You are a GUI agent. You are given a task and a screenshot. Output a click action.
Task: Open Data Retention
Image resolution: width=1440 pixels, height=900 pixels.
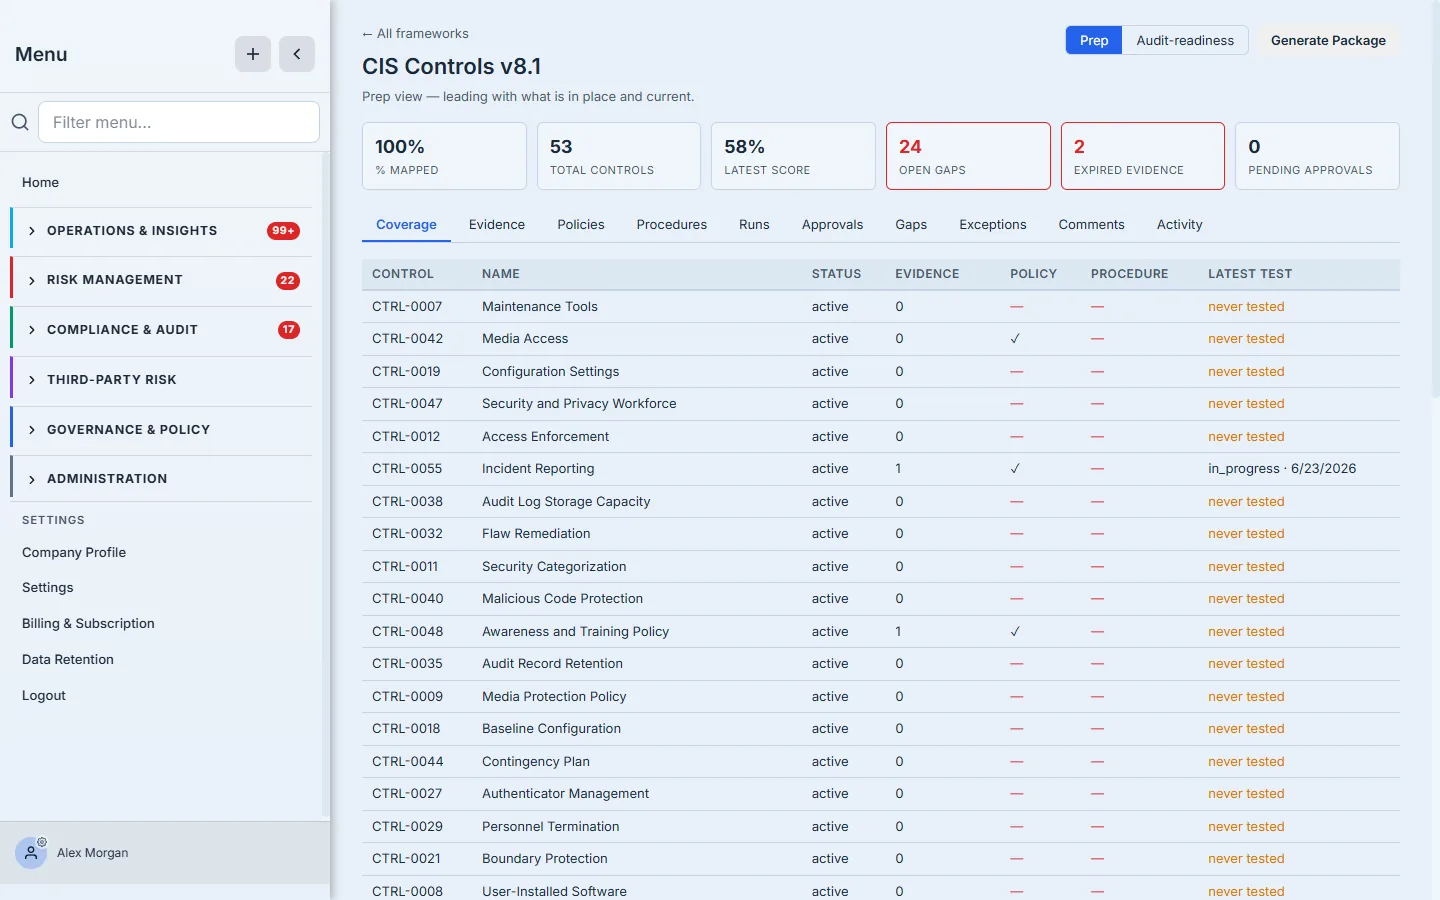[x=68, y=660]
